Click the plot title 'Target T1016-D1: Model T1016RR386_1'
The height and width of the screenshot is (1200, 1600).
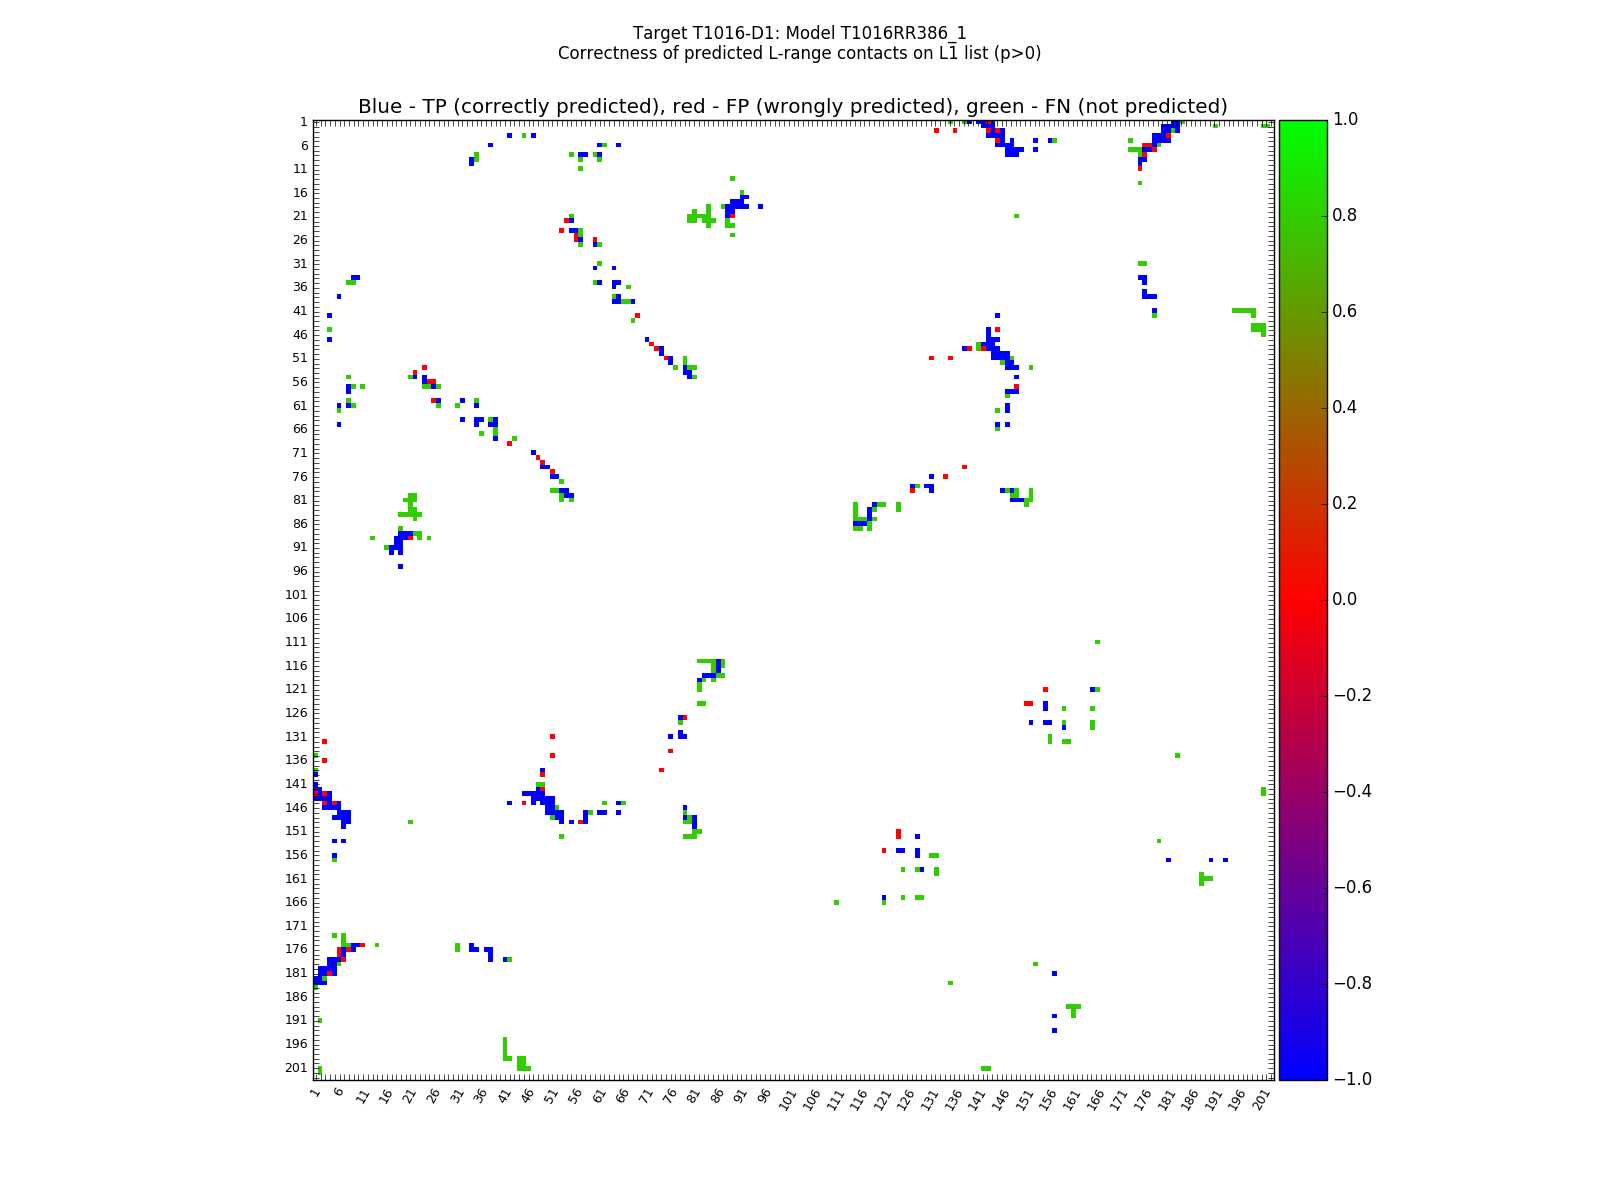799,33
